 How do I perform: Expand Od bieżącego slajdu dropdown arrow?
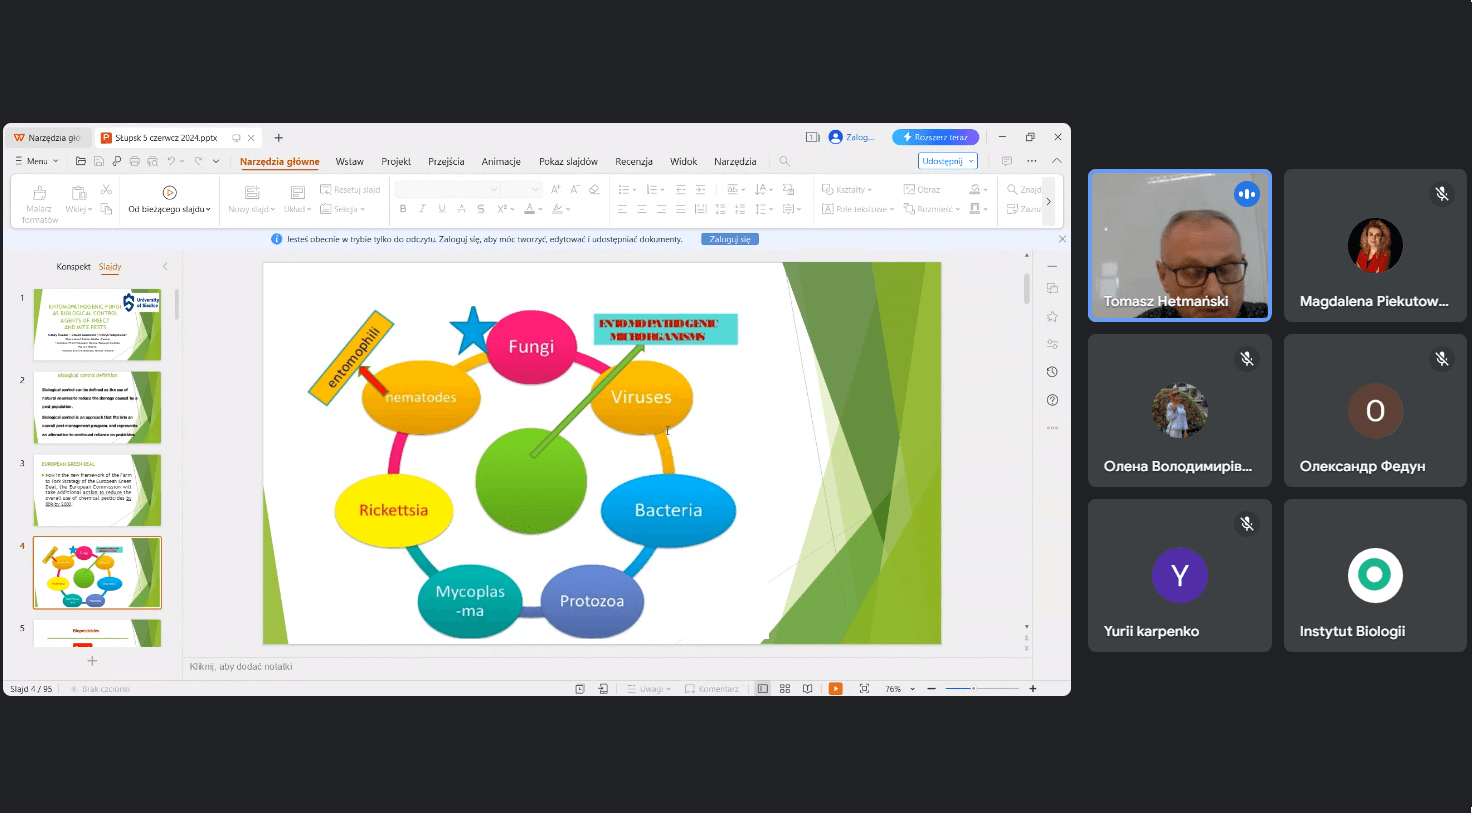coord(208,210)
